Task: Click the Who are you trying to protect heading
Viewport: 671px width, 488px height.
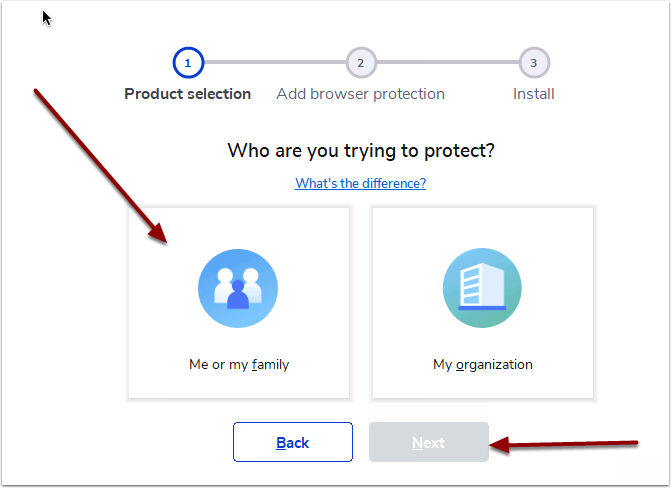Action: [x=361, y=151]
